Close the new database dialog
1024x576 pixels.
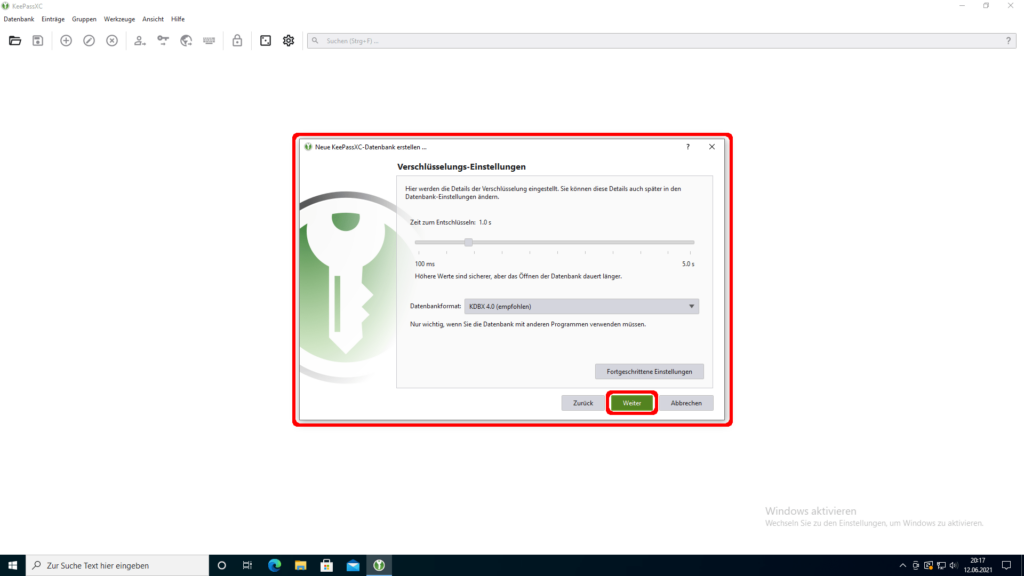tap(712, 147)
